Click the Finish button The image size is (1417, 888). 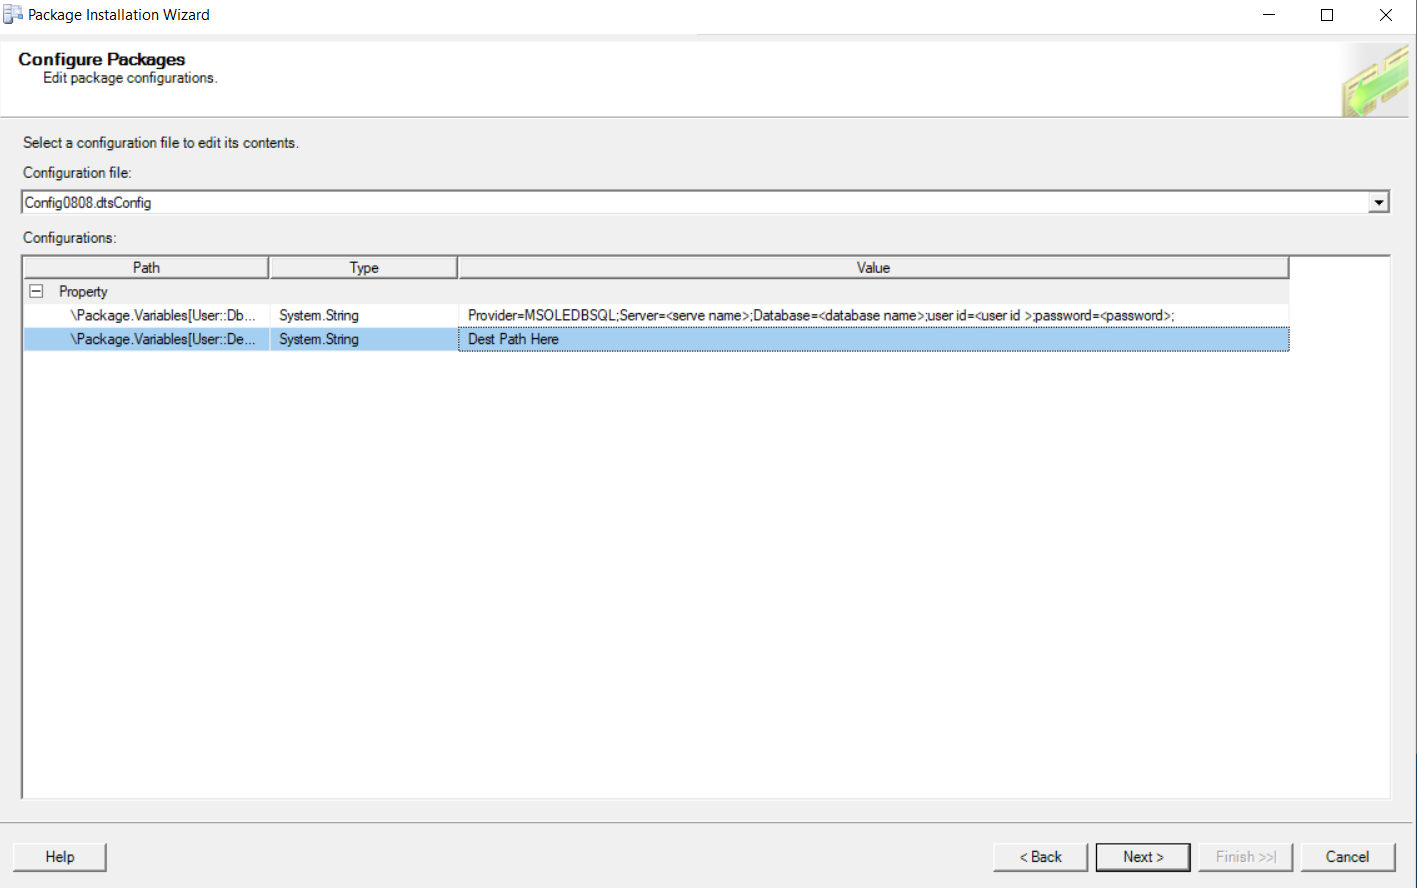1245,856
